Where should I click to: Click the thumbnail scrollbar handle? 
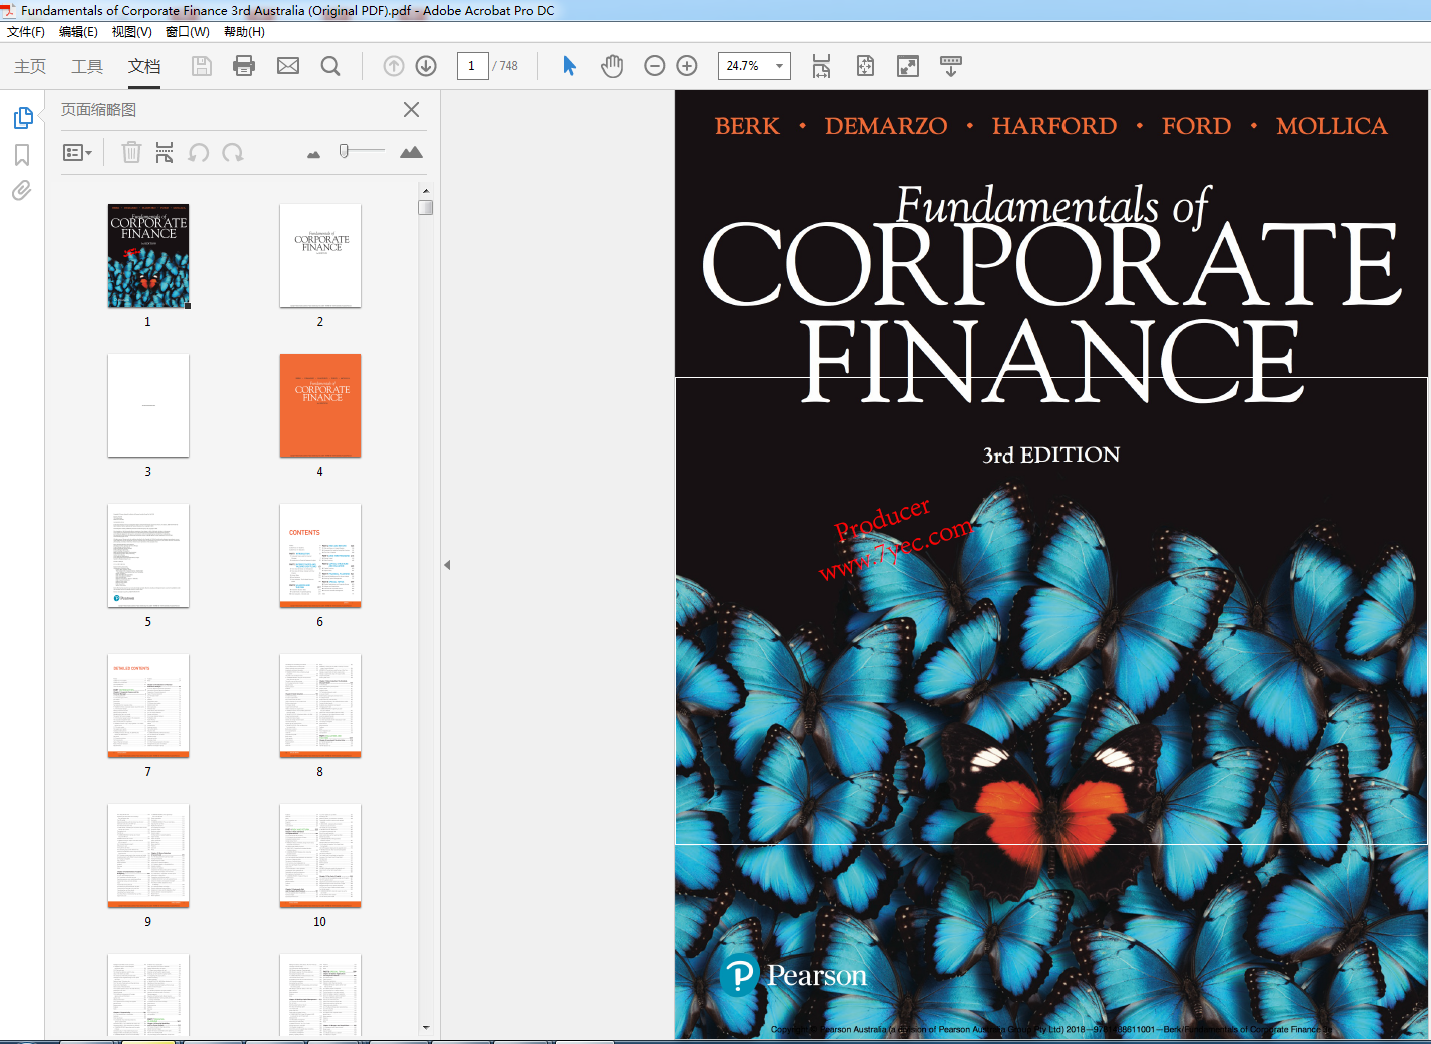point(426,207)
